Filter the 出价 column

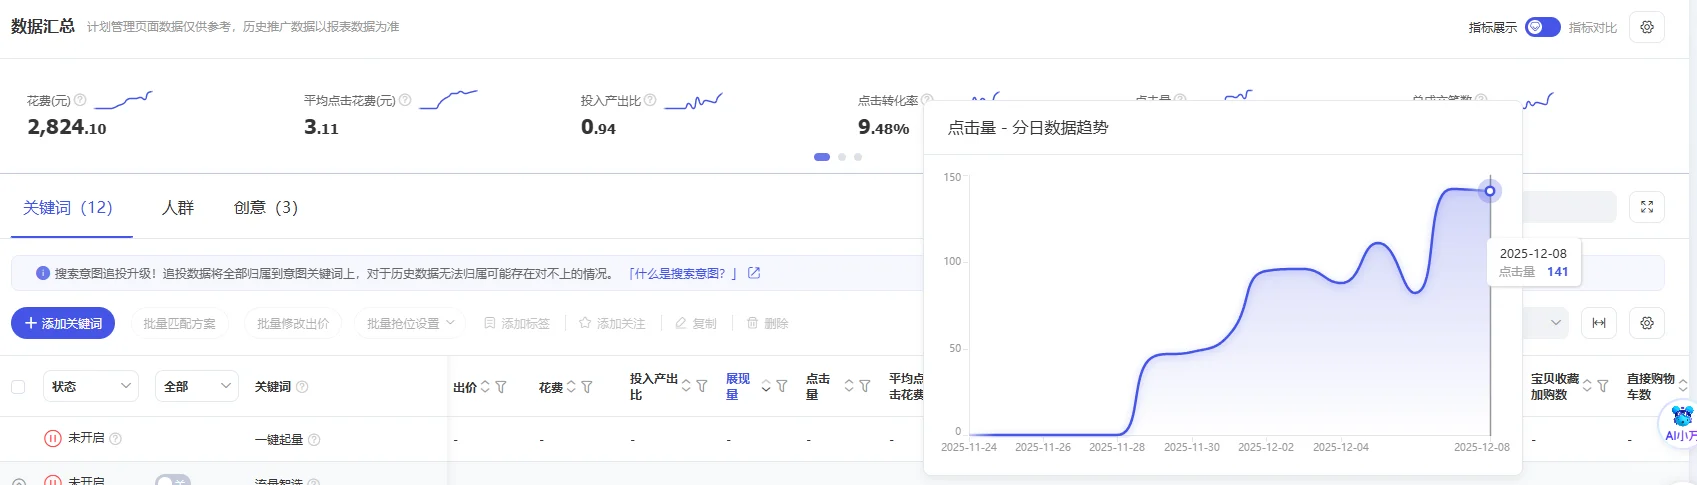click(x=501, y=387)
